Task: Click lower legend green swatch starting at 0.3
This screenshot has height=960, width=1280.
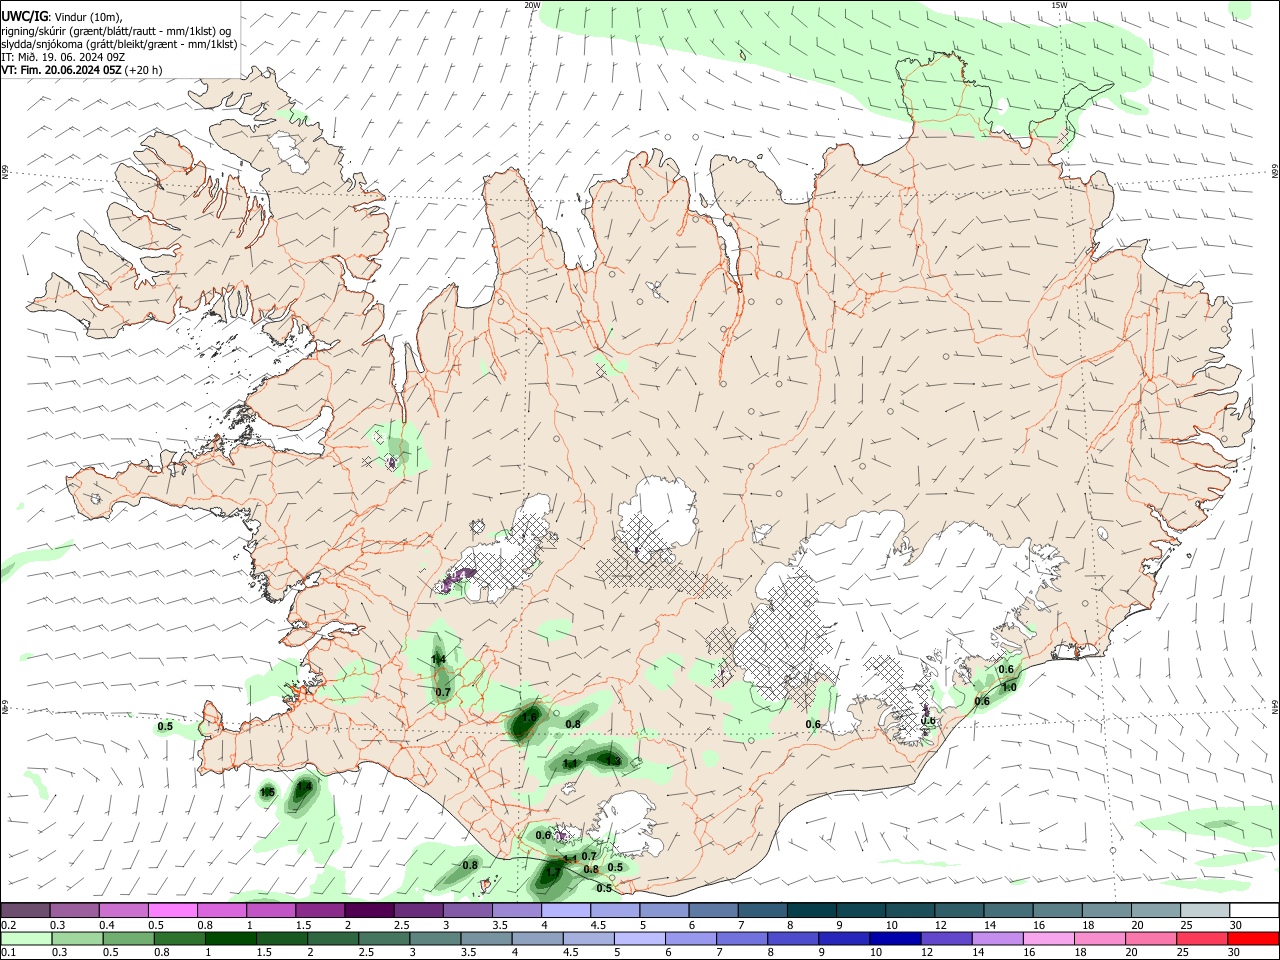Action: (76, 938)
